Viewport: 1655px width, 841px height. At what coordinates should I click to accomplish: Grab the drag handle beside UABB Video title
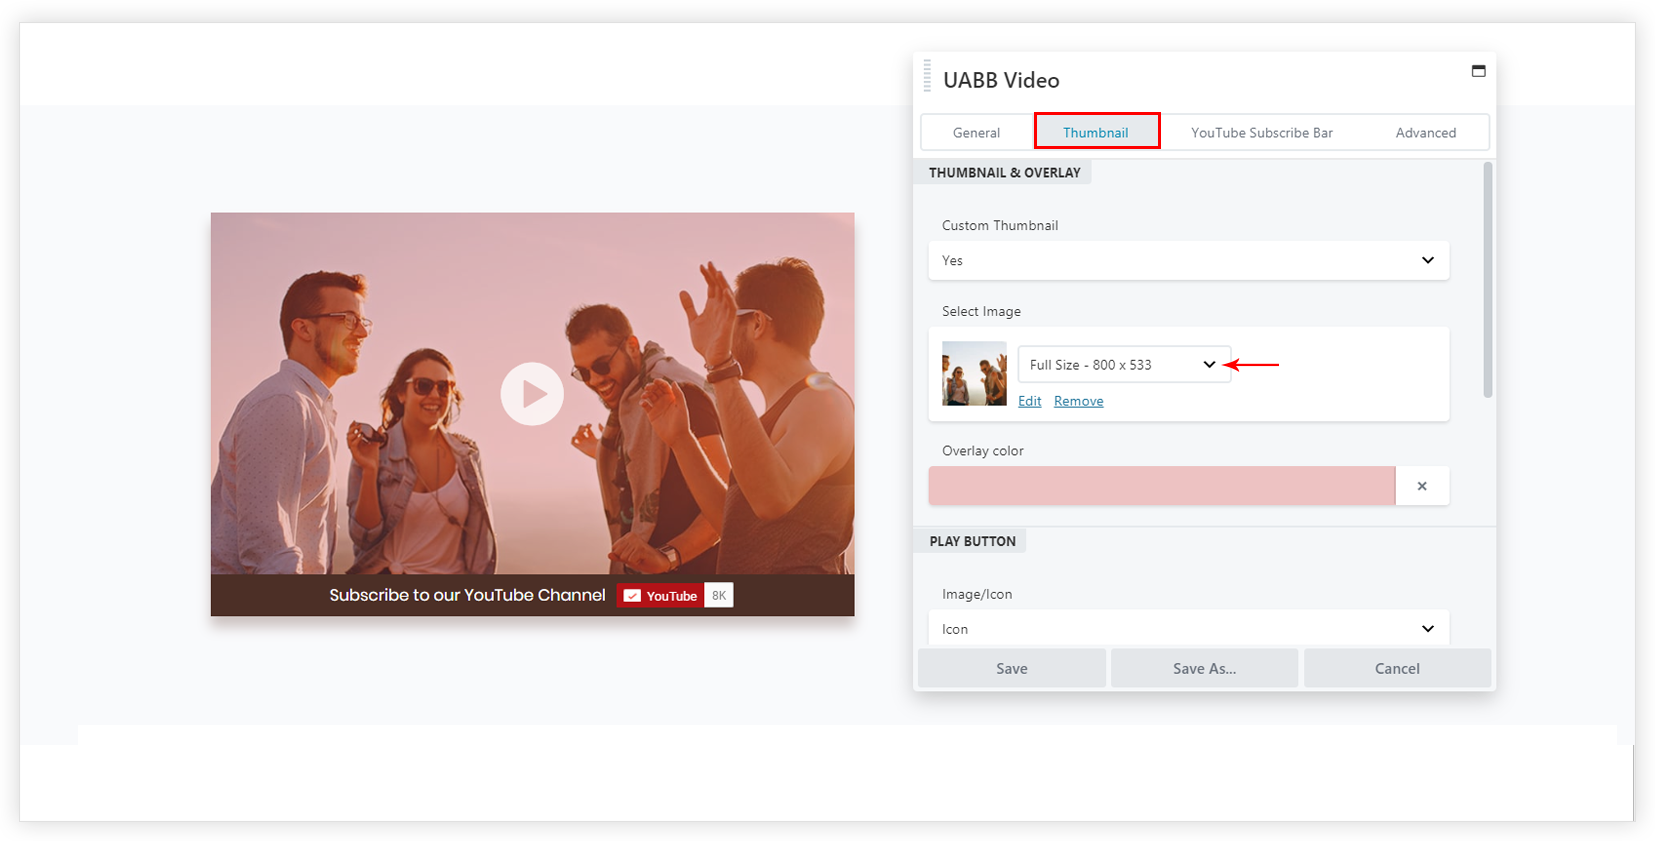point(927,77)
